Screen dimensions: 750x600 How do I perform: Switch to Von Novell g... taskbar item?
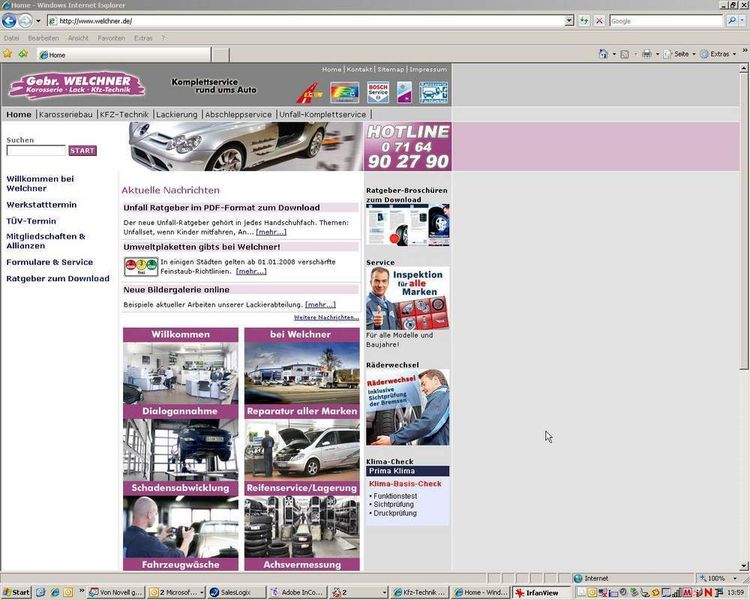116,592
